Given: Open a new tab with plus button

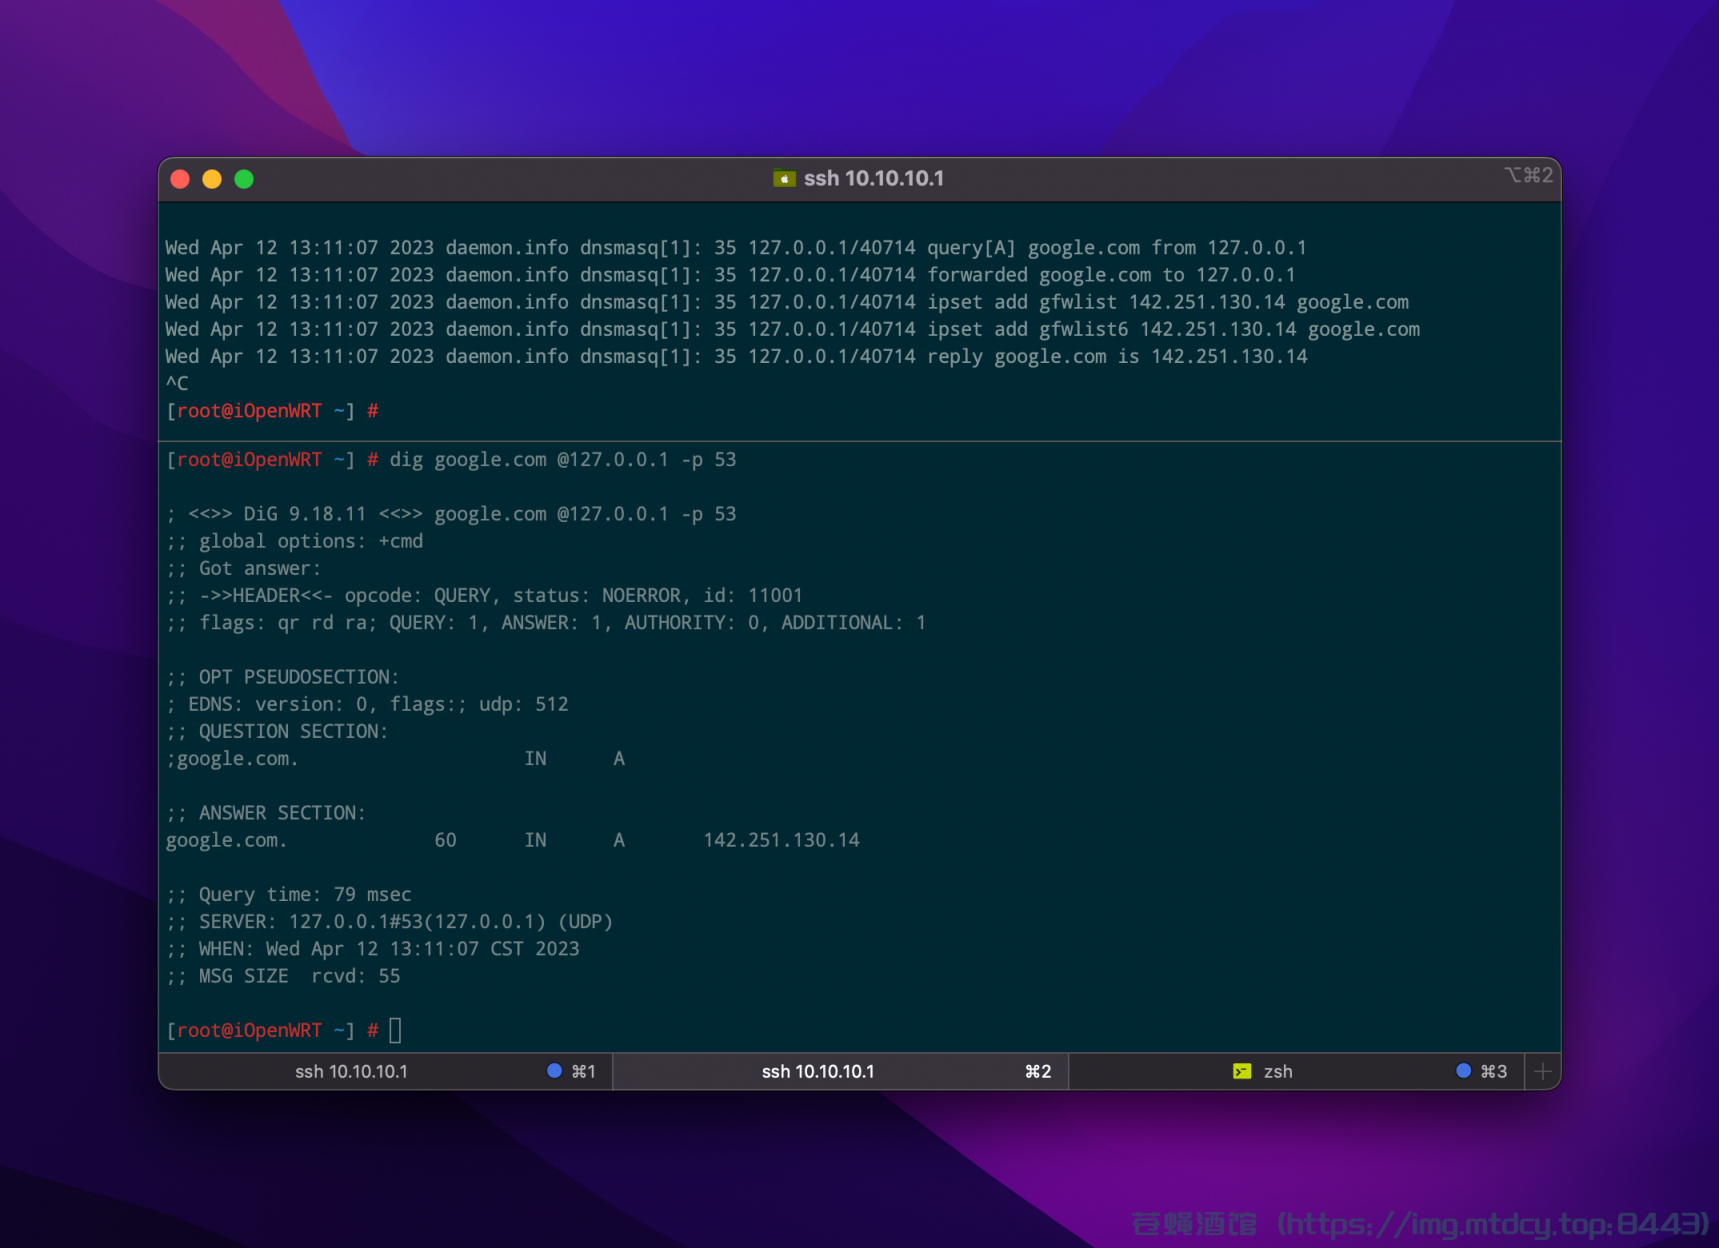Looking at the screenshot, I should point(1542,1071).
